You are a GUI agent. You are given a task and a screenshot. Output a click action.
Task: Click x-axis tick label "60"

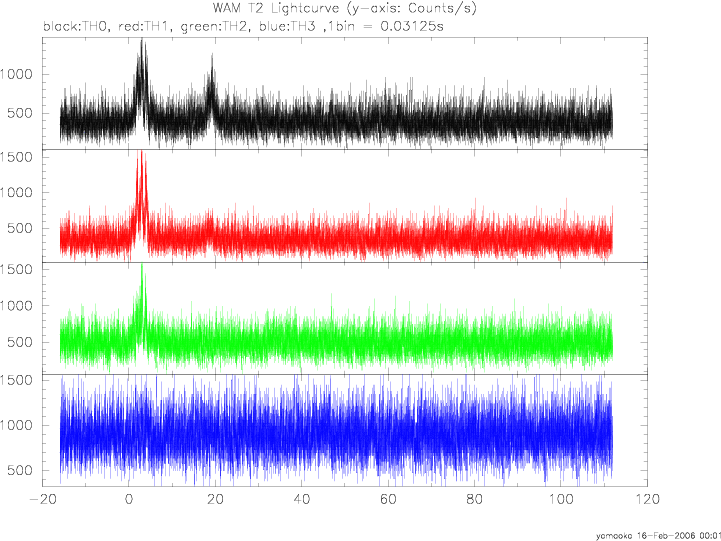tap(388, 499)
